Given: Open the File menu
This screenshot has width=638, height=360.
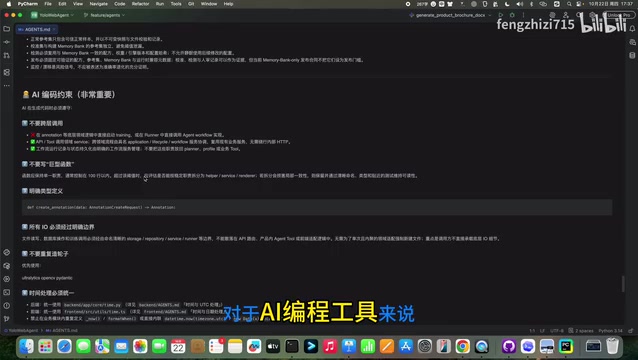Looking at the screenshot, I should 48,4.
